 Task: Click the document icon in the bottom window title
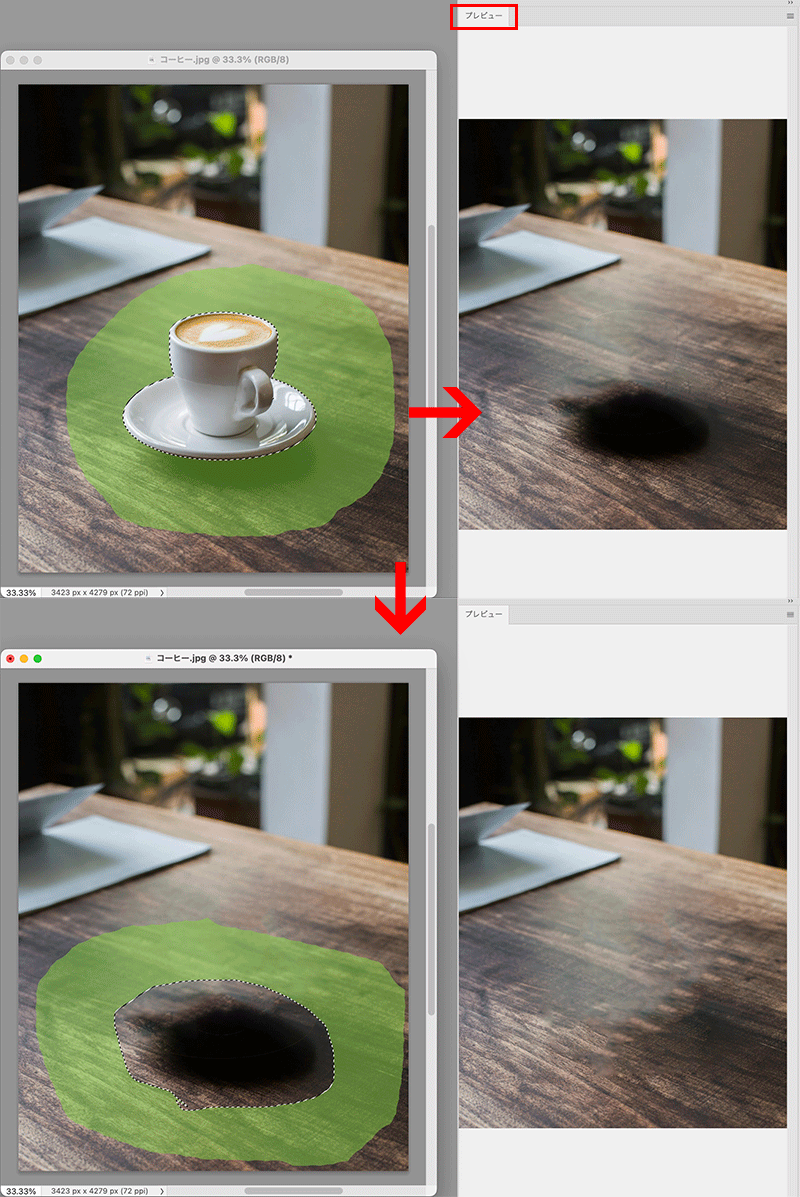[151, 659]
